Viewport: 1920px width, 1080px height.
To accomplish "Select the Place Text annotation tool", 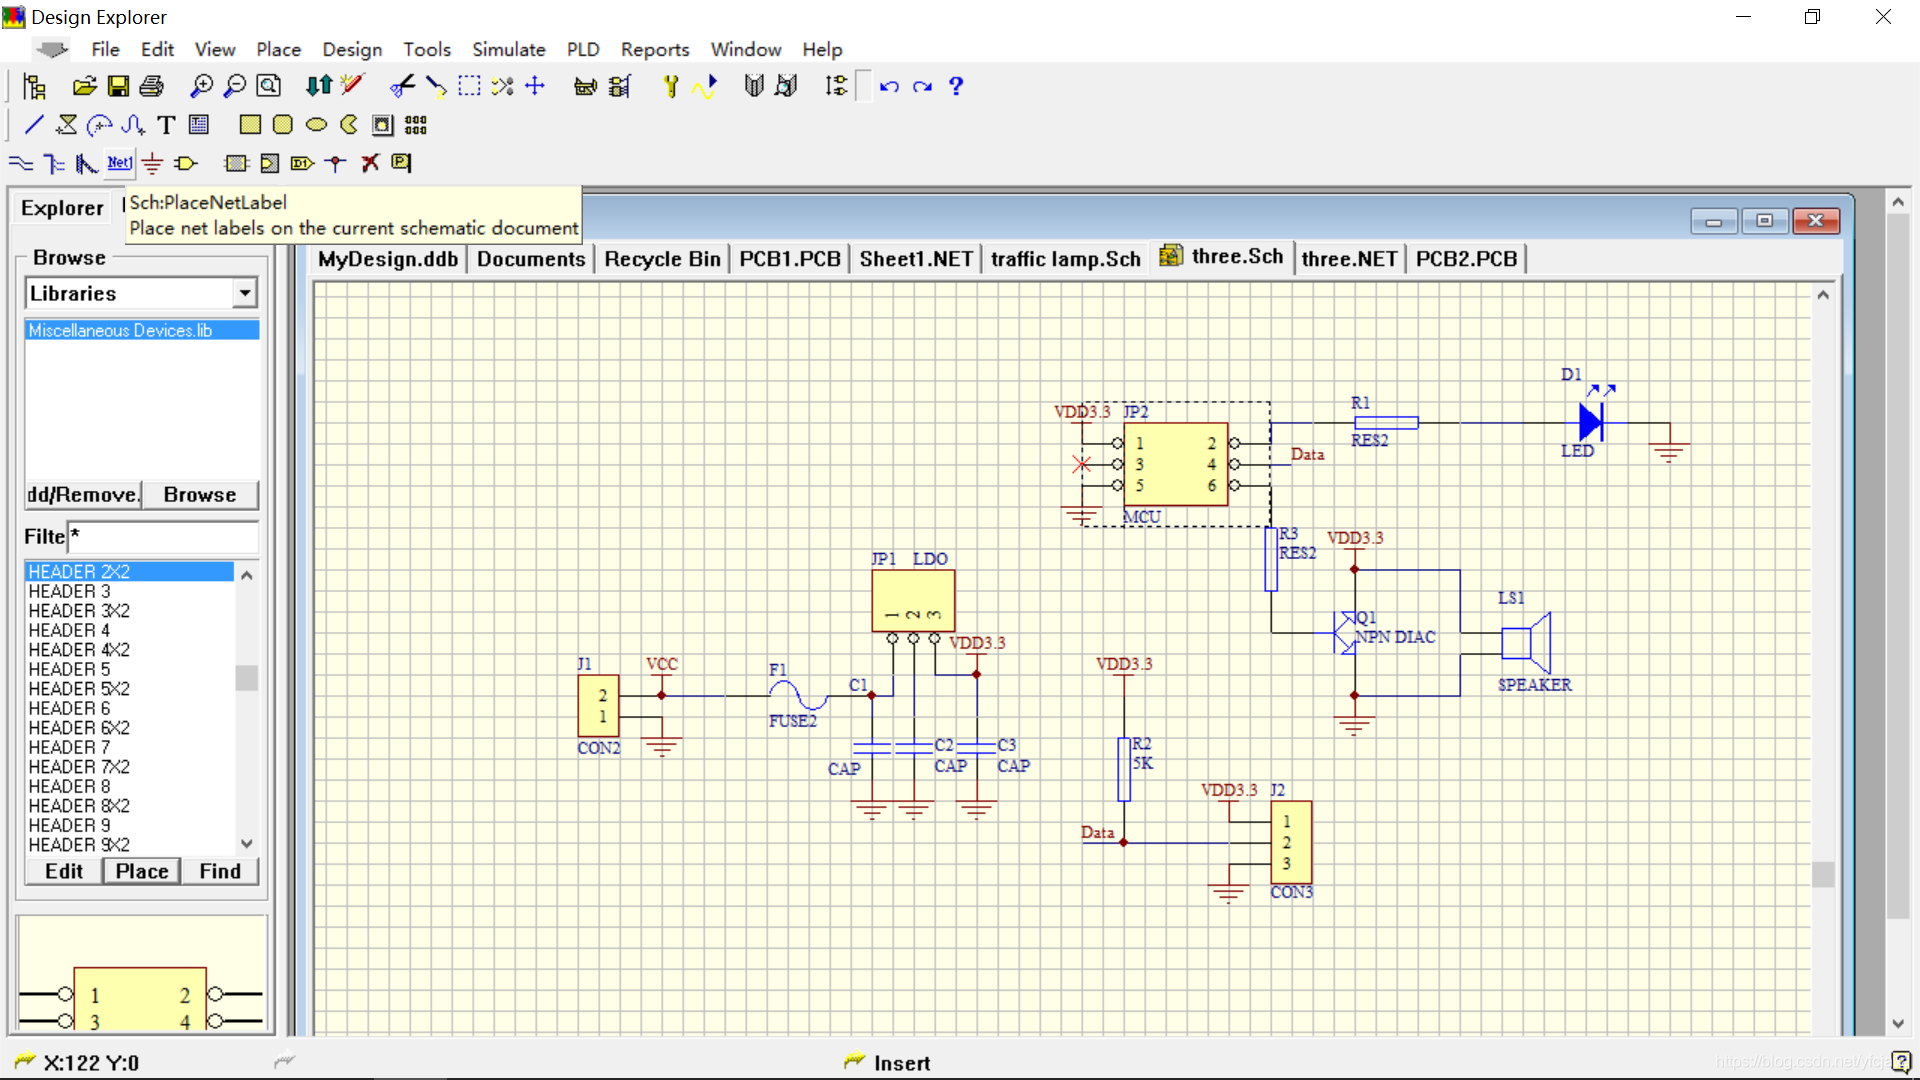I will (166, 125).
